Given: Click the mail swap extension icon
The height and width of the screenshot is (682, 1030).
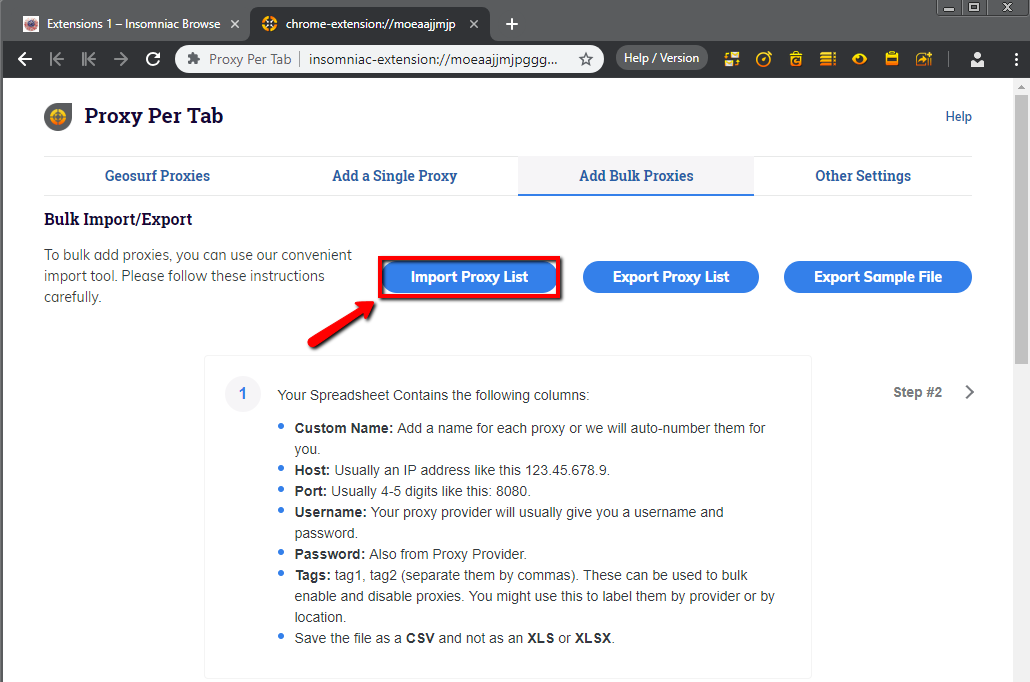Looking at the screenshot, I should pos(732,59).
